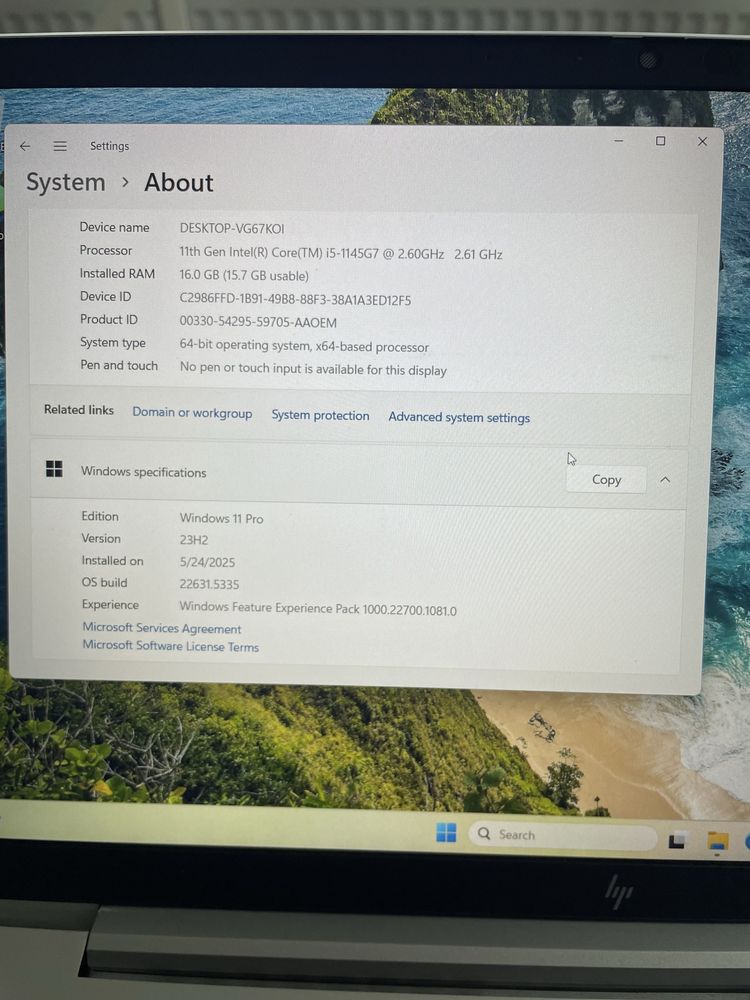Click the Installed RAM label
The width and height of the screenshot is (750, 1000).
(x=117, y=274)
